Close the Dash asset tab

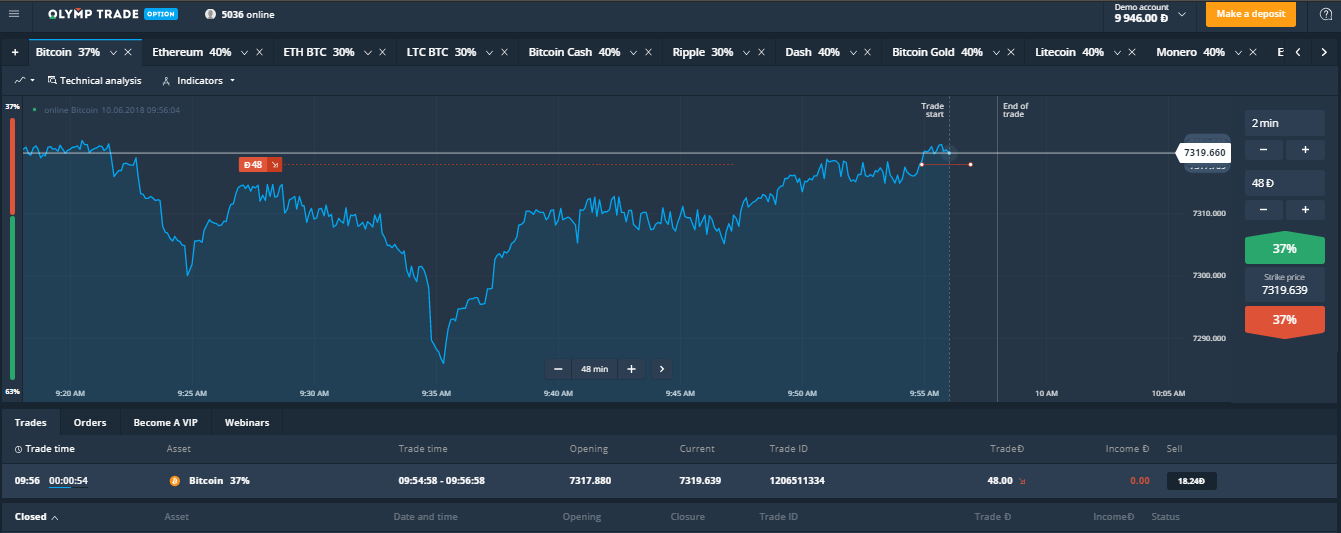[868, 52]
